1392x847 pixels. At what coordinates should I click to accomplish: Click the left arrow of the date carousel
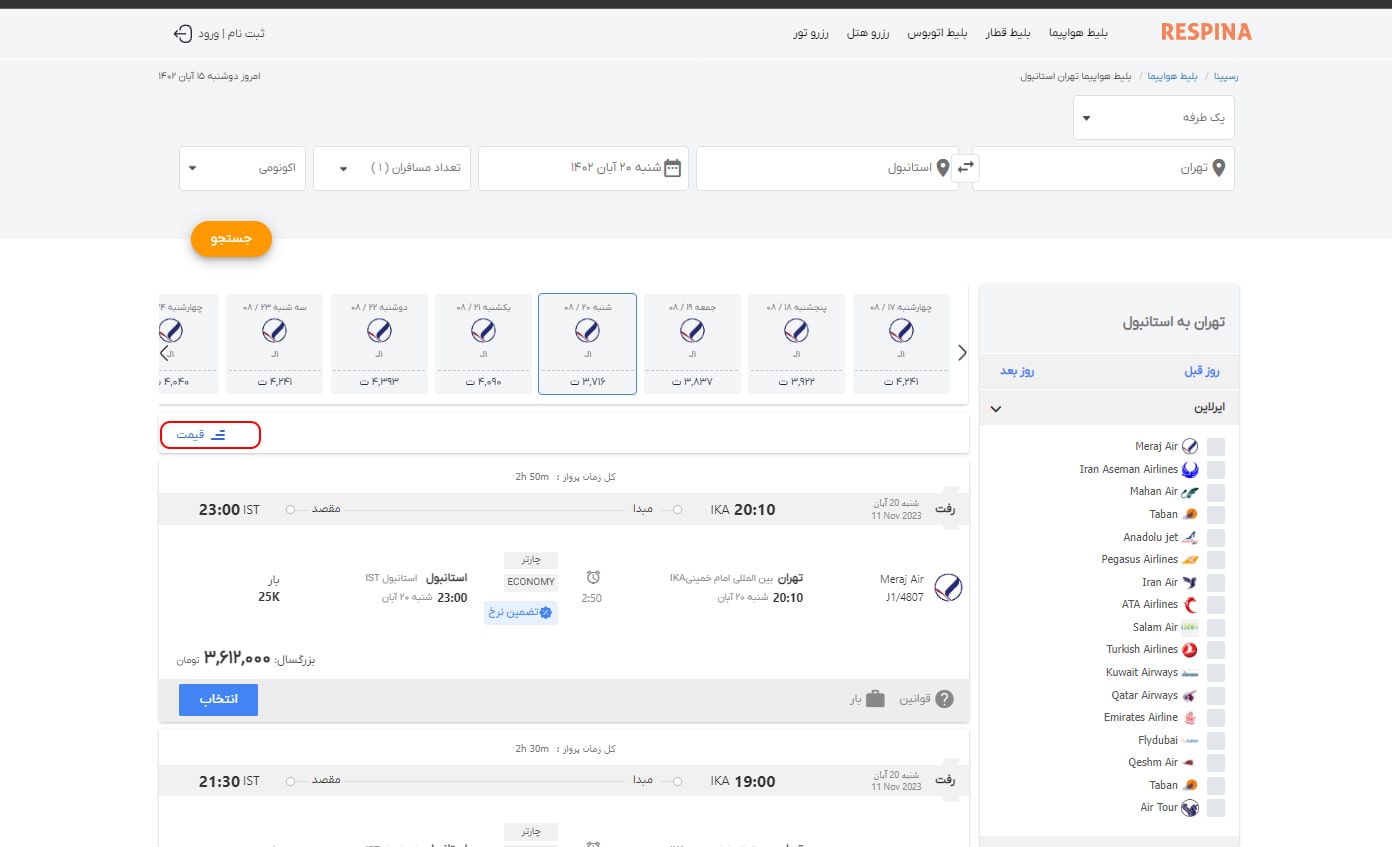tap(165, 352)
